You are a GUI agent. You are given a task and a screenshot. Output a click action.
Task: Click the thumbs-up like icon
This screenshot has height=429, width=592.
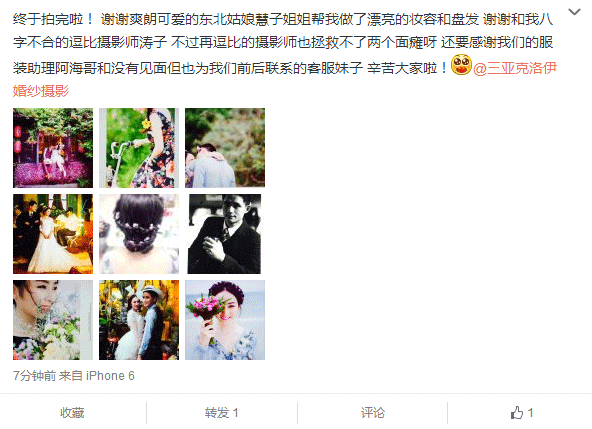(517, 412)
